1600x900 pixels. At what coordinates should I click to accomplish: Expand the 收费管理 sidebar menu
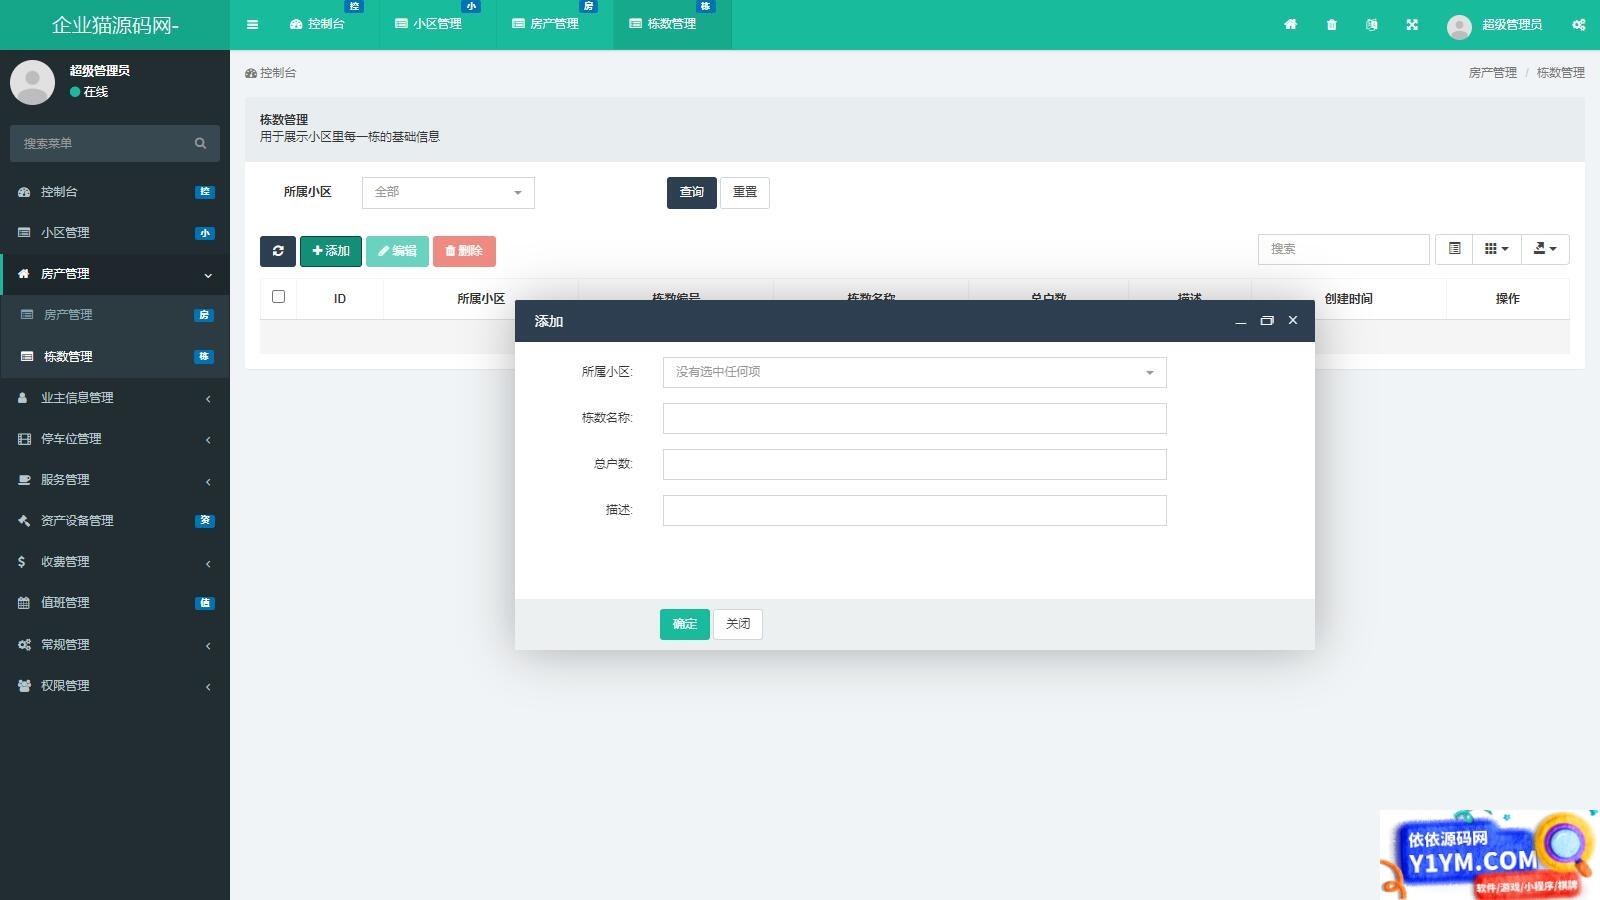click(115, 562)
